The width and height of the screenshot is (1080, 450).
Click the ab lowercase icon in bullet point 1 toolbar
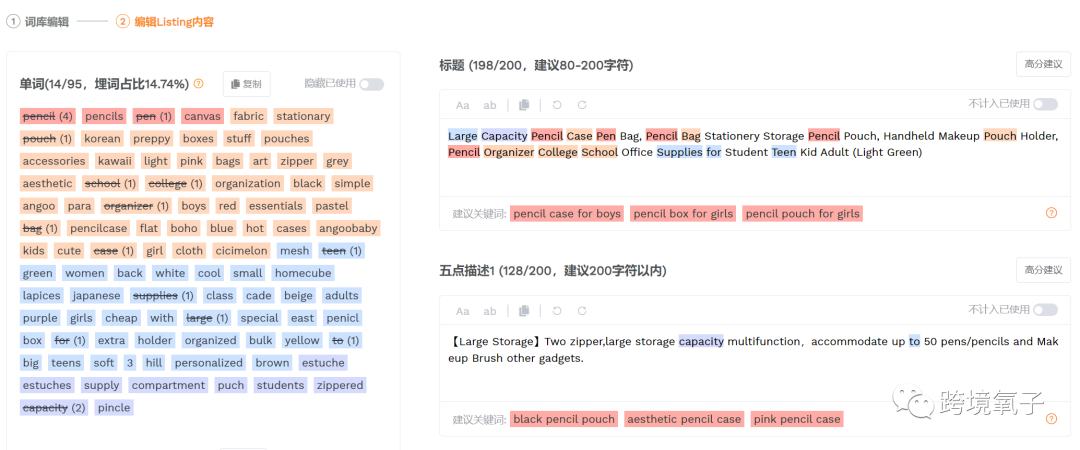coord(490,311)
